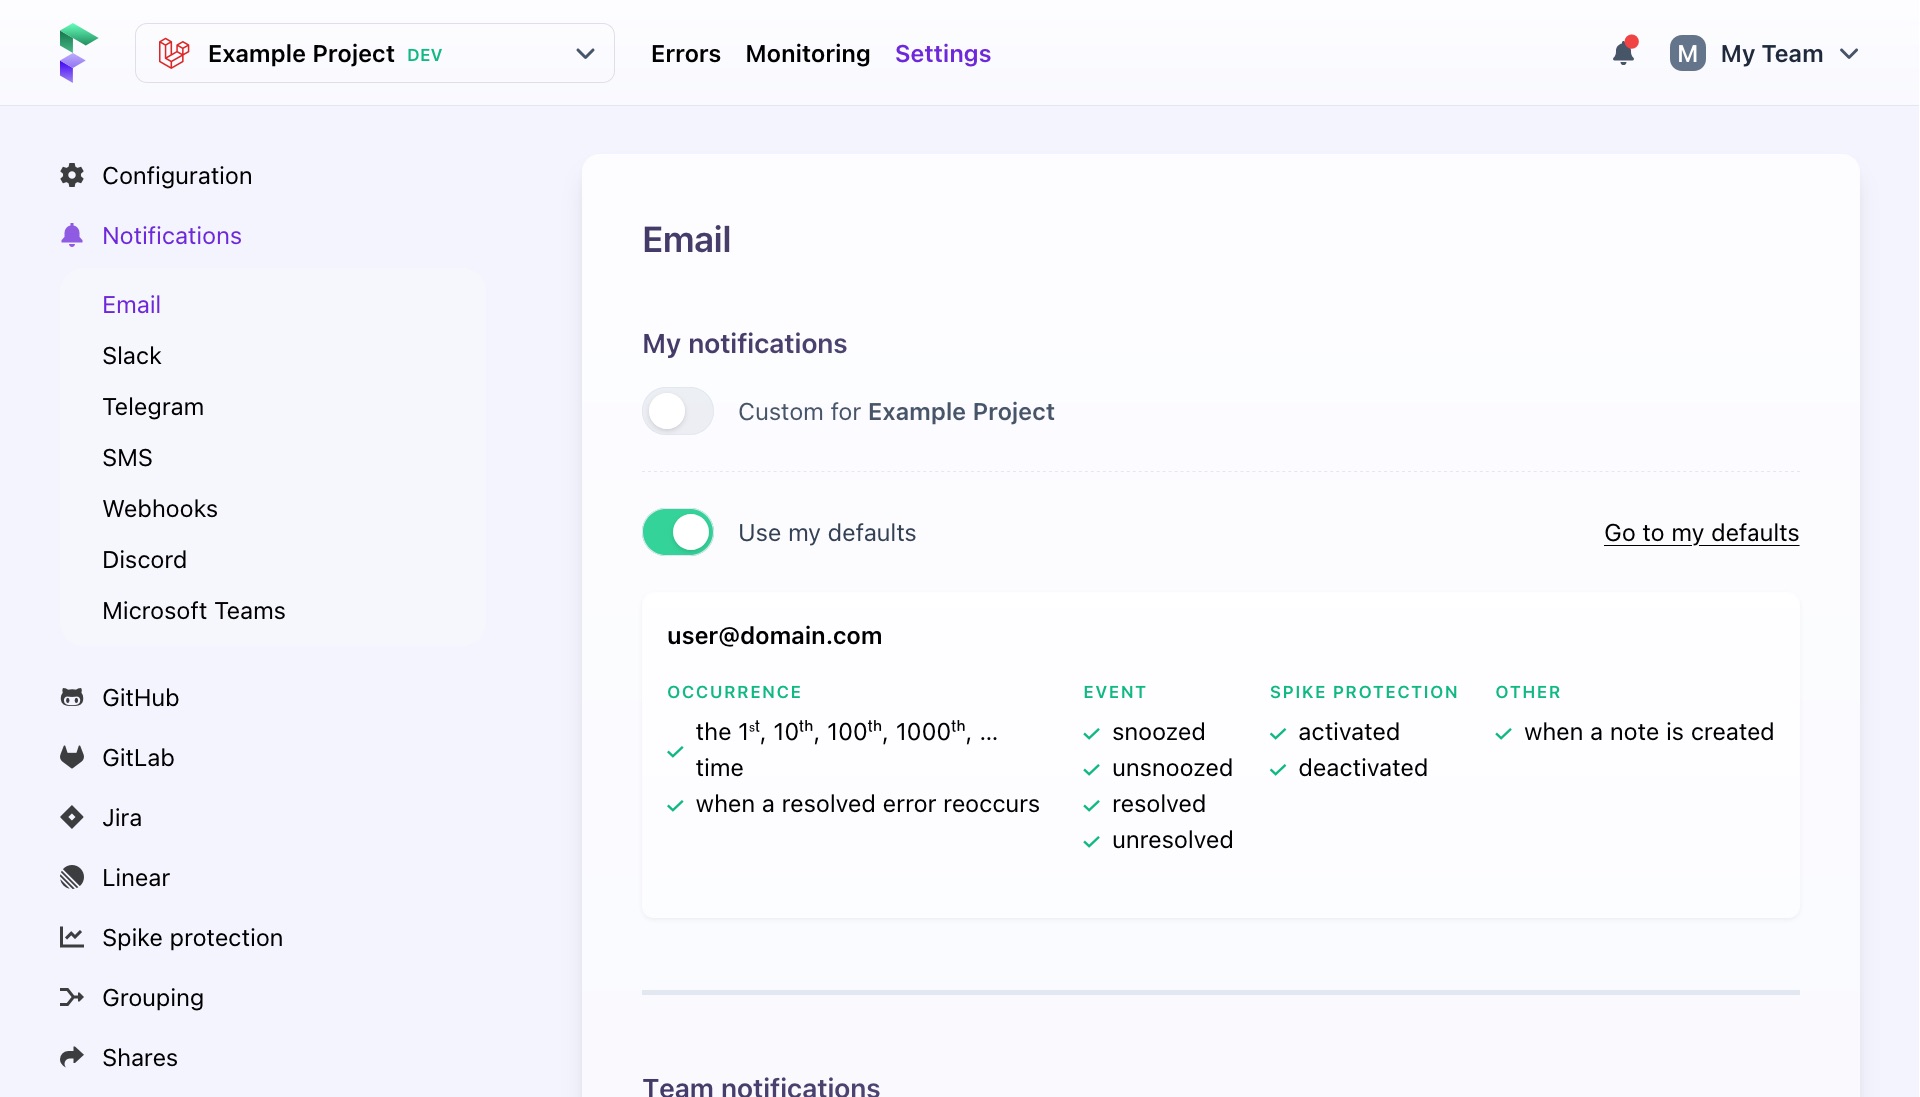The height and width of the screenshot is (1097, 1920).
Task: Disable the Use my defaults toggle
Action: pos(677,532)
